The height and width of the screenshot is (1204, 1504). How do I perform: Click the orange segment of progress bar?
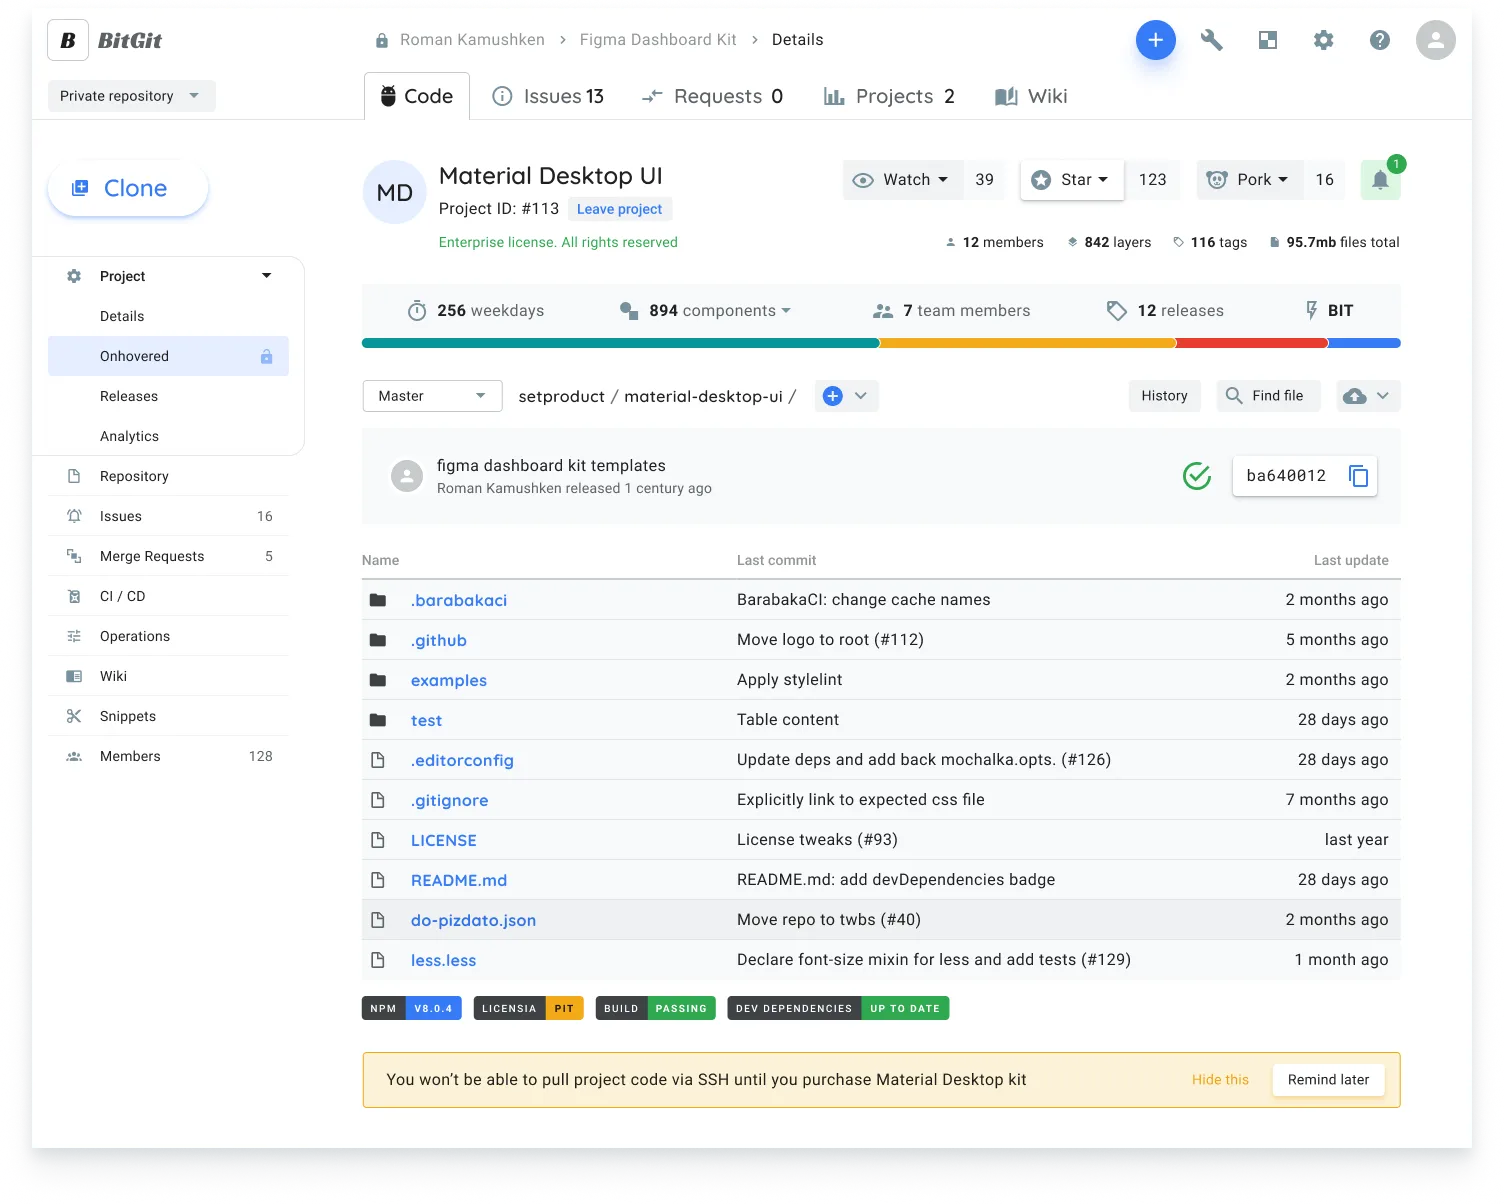tap(1027, 343)
